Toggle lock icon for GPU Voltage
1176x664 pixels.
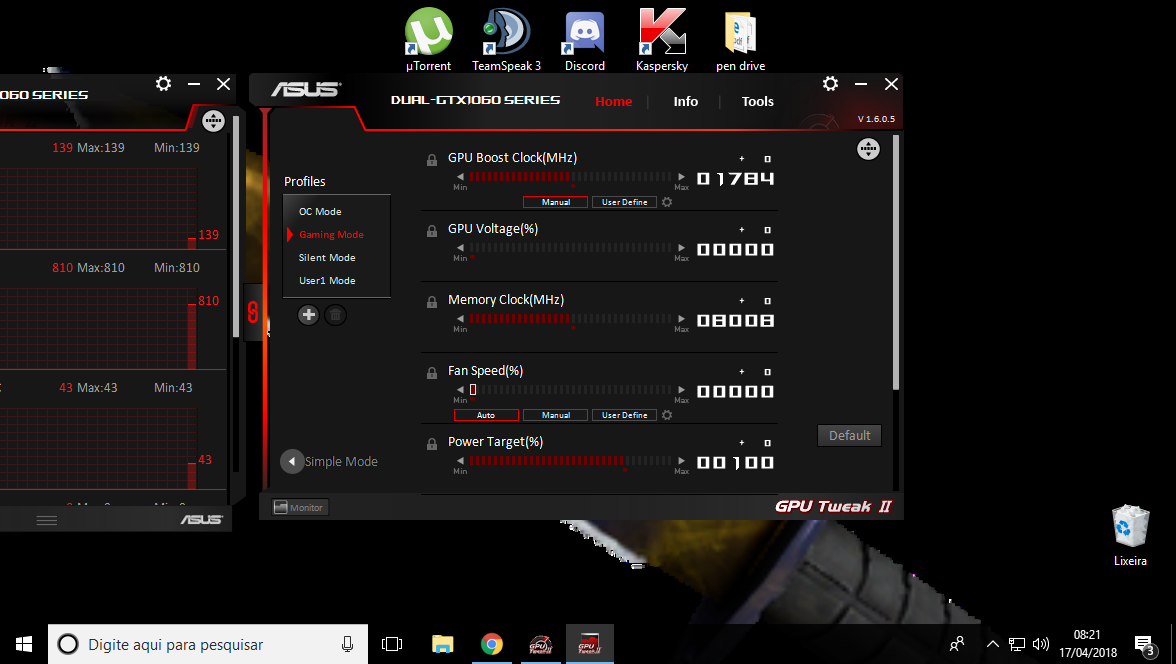point(432,231)
